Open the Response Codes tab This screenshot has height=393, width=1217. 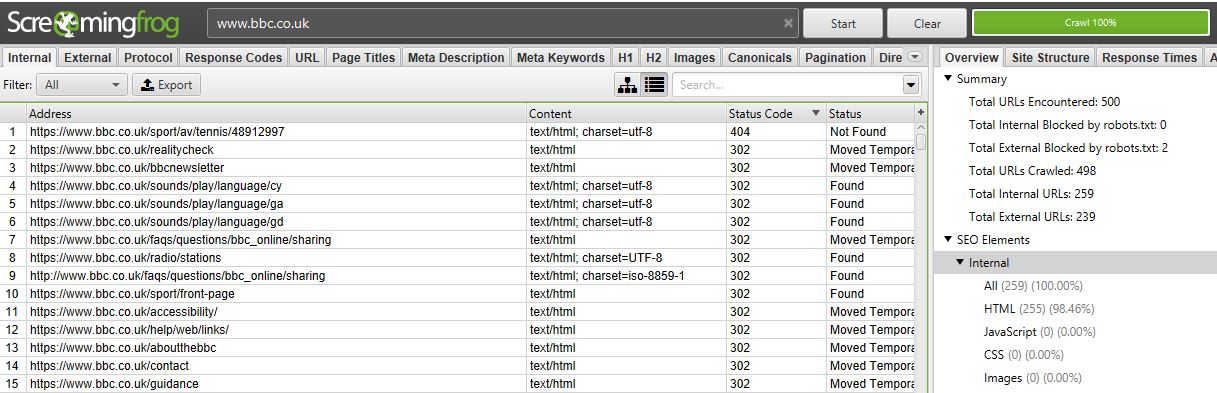tap(234, 57)
